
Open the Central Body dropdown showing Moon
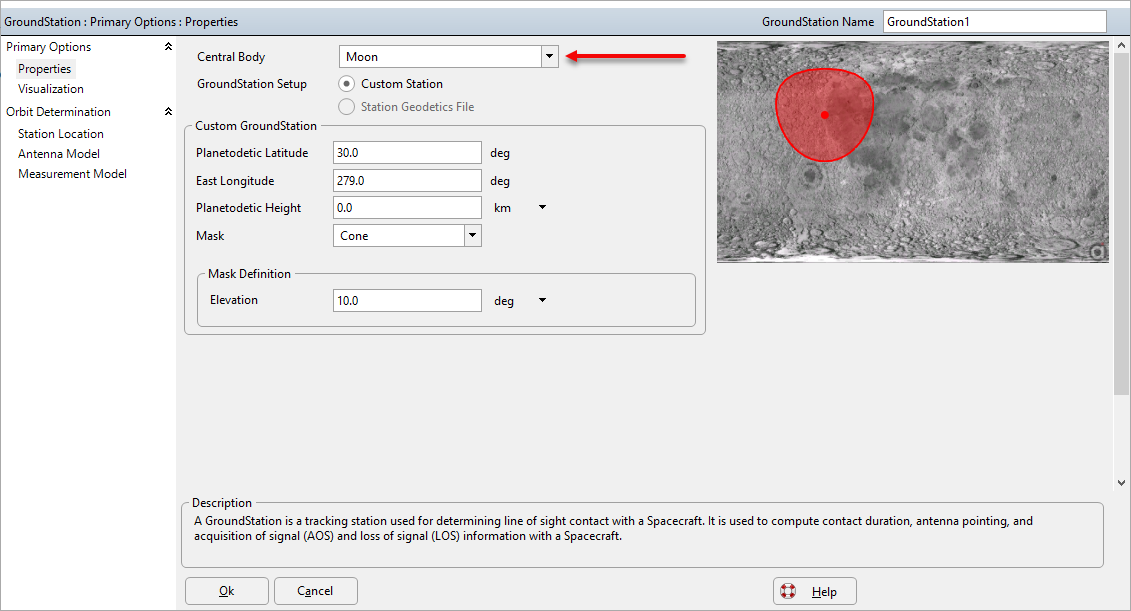point(549,56)
